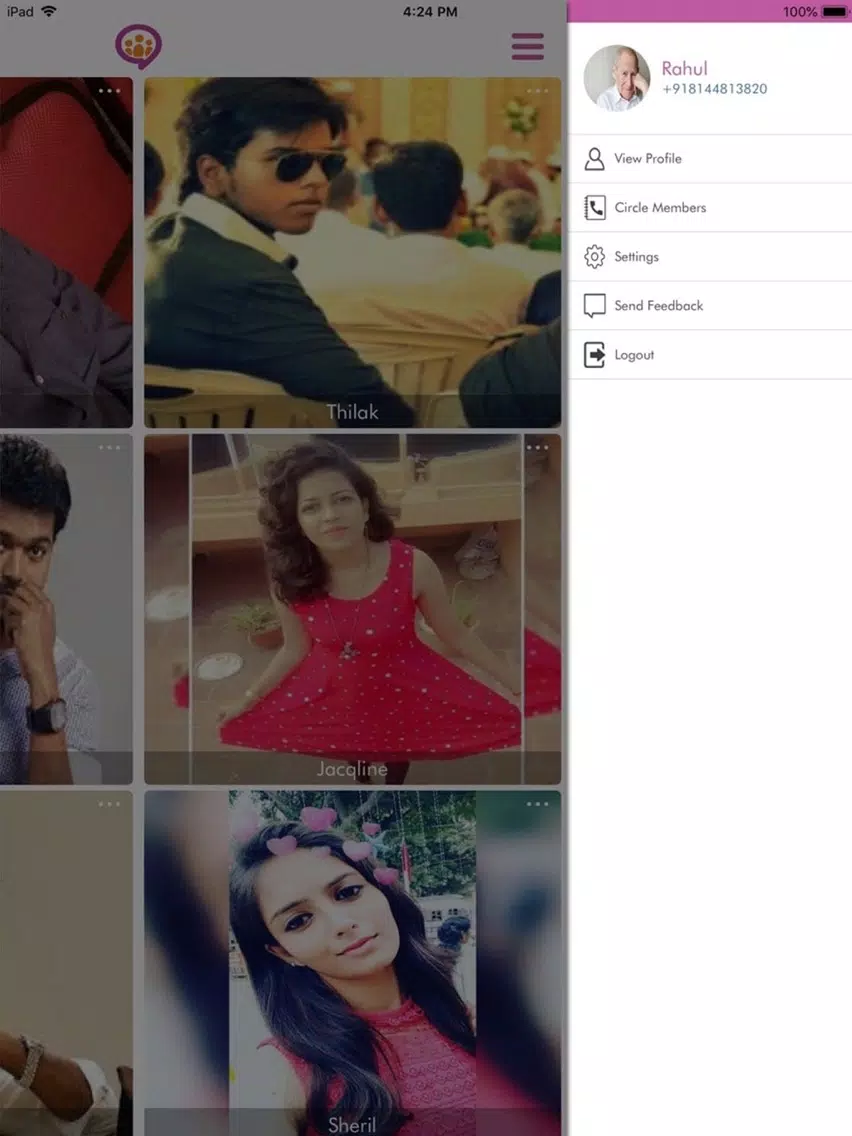This screenshot has width=852, height=1136.
Task: Tap the purple circle app logo
Action: pyautogui.click(x=138, y=46)
